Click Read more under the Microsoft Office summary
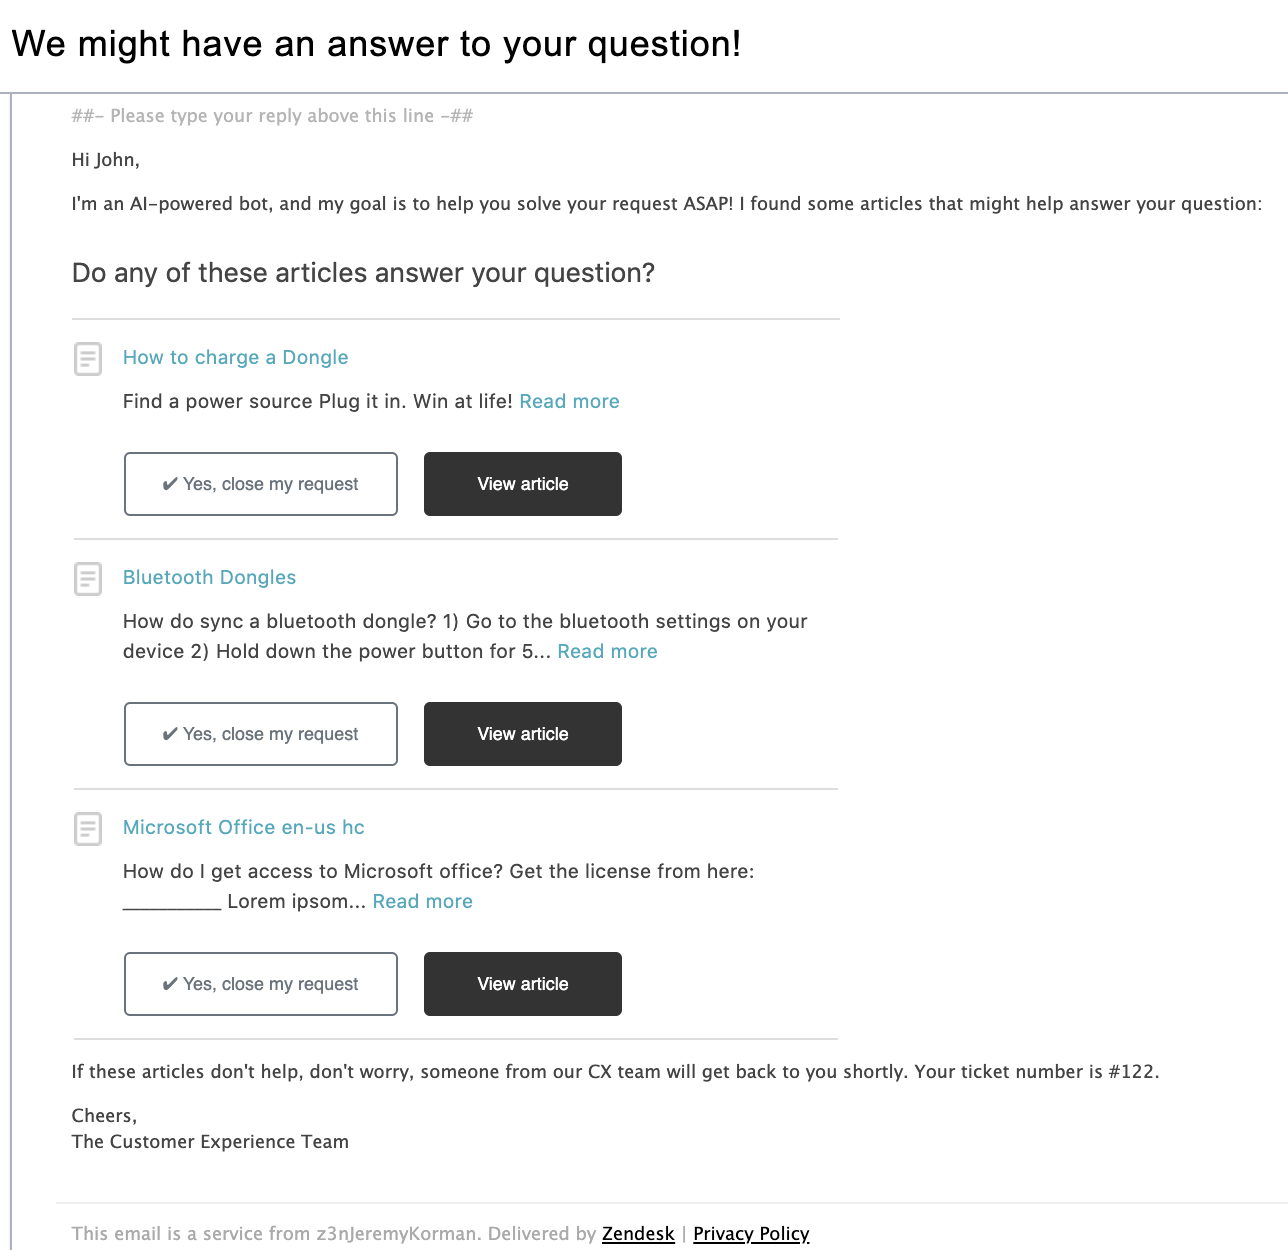Screen dimensions: 1288x1250 [422, 902]
